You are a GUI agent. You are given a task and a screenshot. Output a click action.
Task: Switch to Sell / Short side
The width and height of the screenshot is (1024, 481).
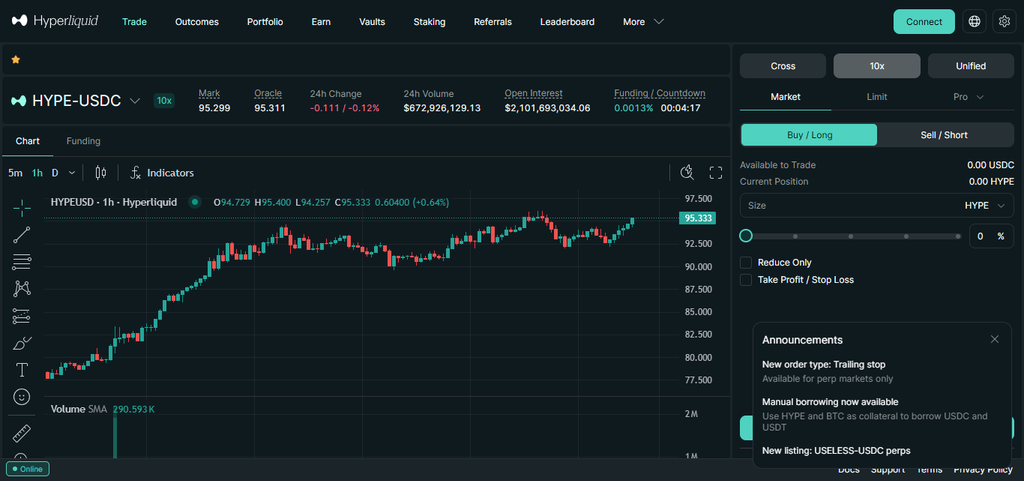tap(944, 135)
